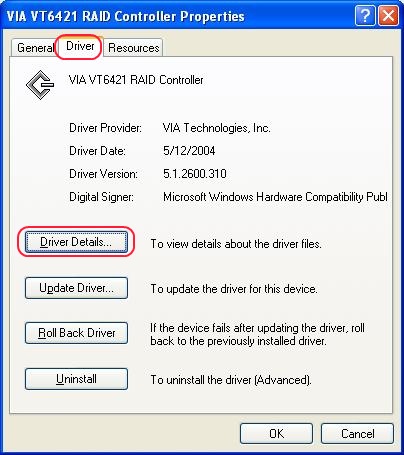Switch to the General tab
This screenshot has width=404, height=455.
point(35,48)
